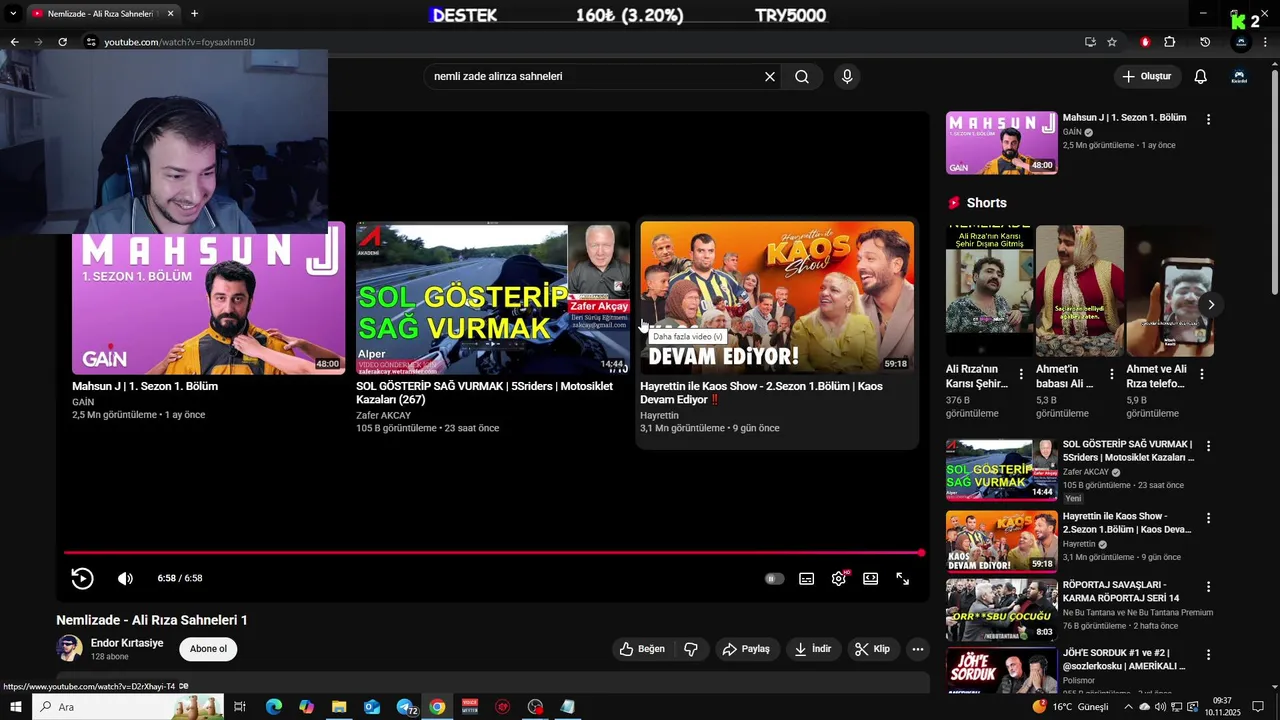Open a new browser tab

pos(194,14)
